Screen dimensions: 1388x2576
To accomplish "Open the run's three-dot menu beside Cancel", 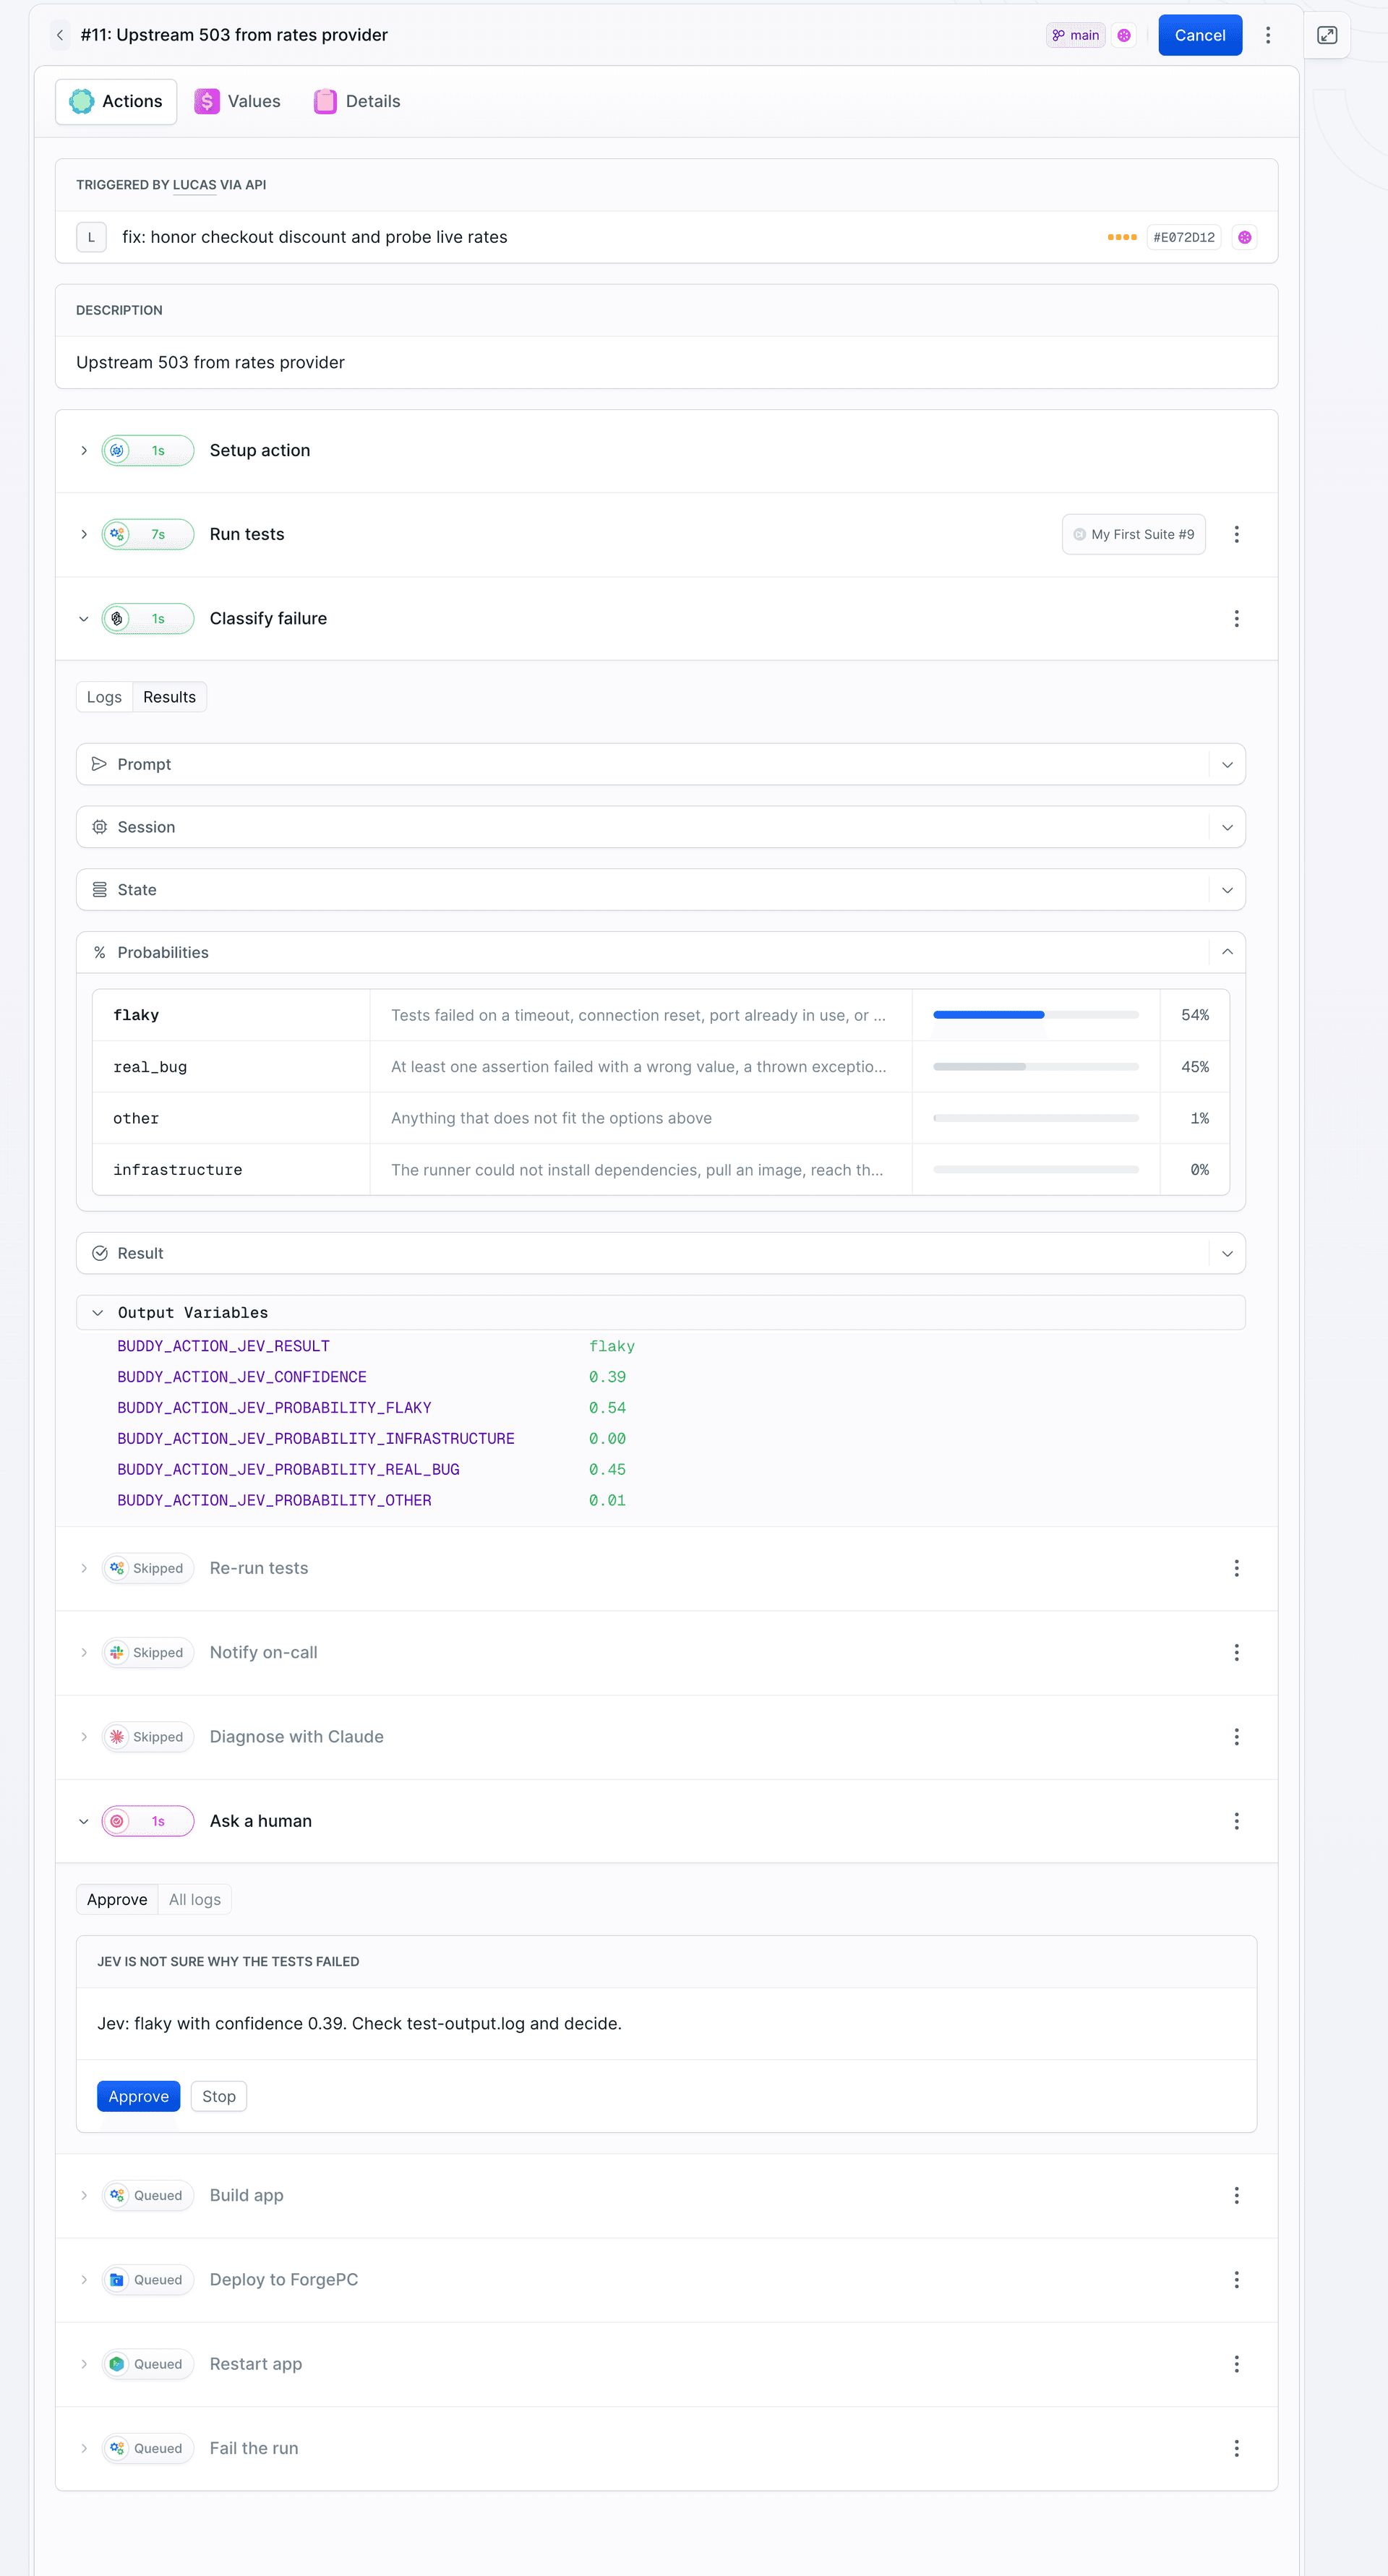I will click(1268, 35).
